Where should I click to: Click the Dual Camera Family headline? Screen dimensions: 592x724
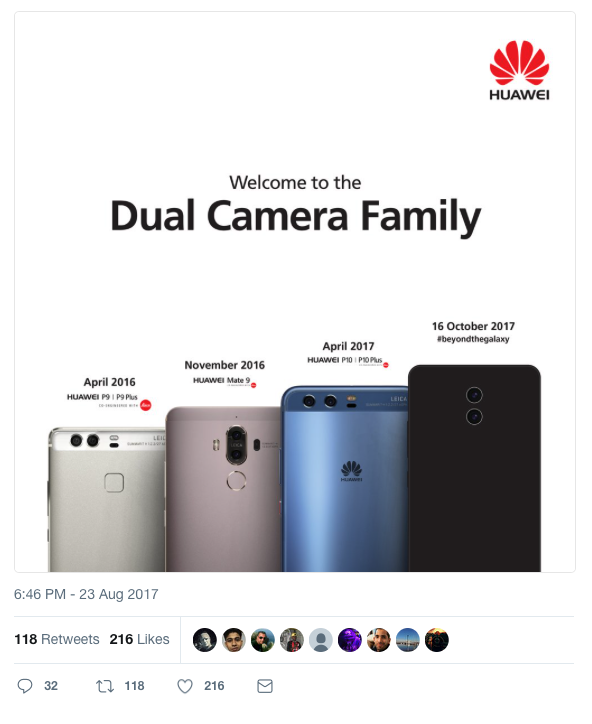(296, 215)
